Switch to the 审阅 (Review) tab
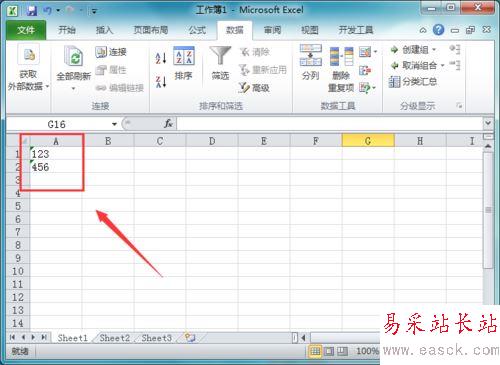Screen dimensions: 500x365 (272, 30)
